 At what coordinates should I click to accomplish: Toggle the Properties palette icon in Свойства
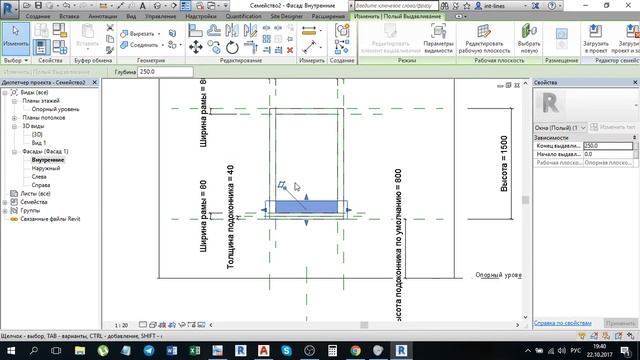pyautogui.click(x=41, y=47)
